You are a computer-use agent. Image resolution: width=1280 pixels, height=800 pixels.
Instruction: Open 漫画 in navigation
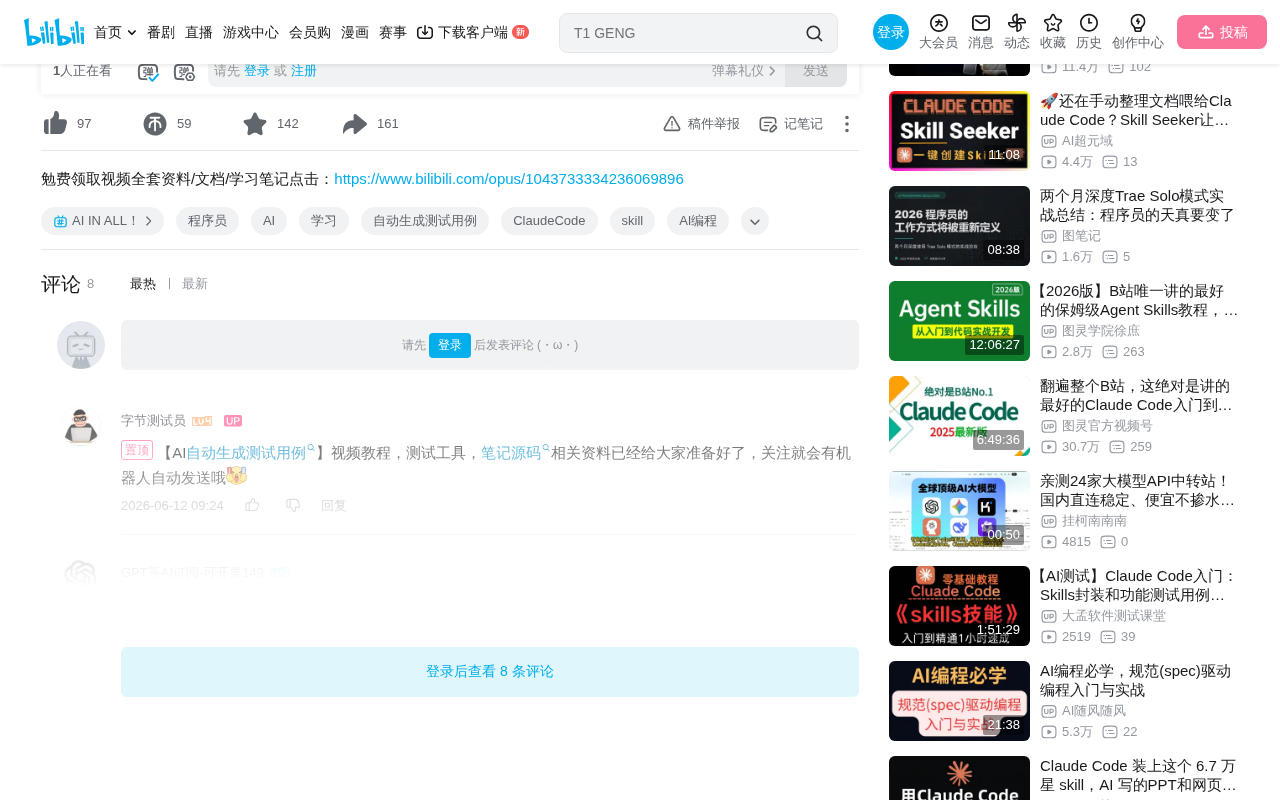tap(355, 32)
